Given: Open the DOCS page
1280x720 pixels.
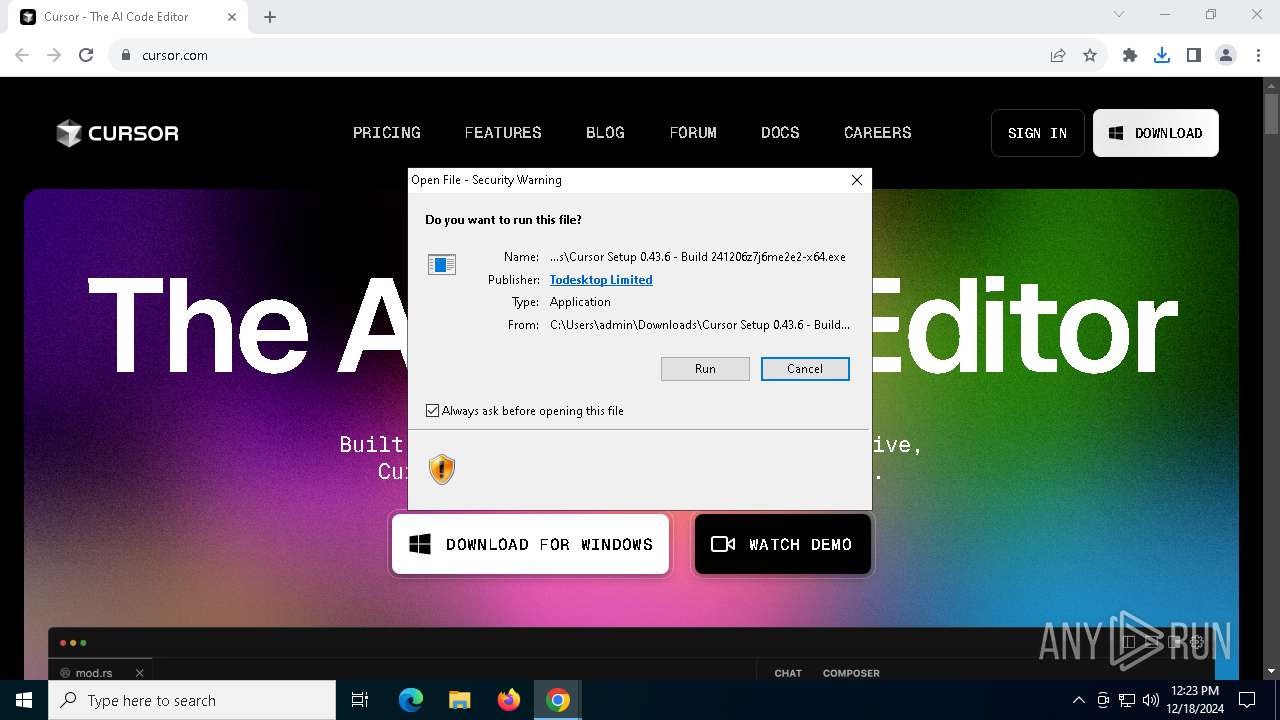Looking at the screenshot, I should click(x=780, y=133).
